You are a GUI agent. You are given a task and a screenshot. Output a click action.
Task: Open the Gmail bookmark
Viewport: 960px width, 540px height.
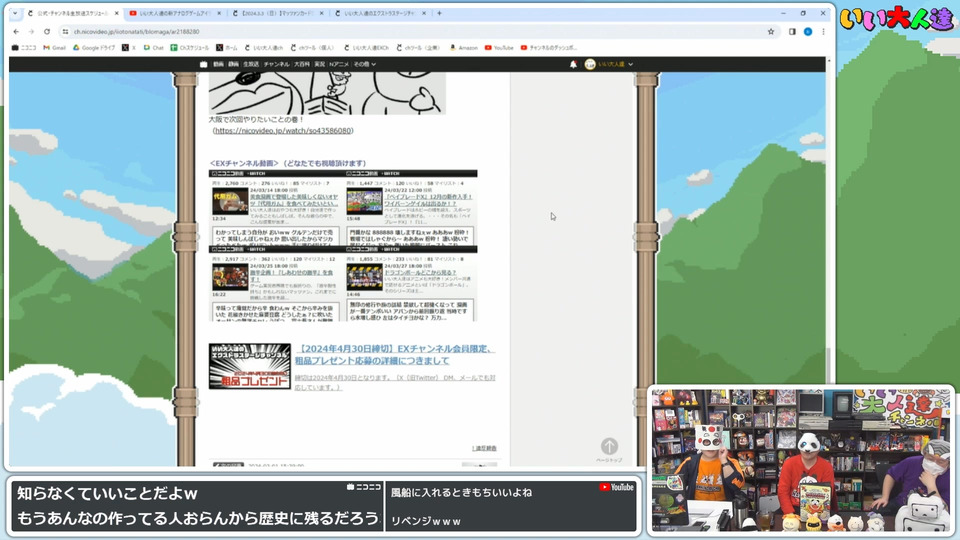(54, 47)
